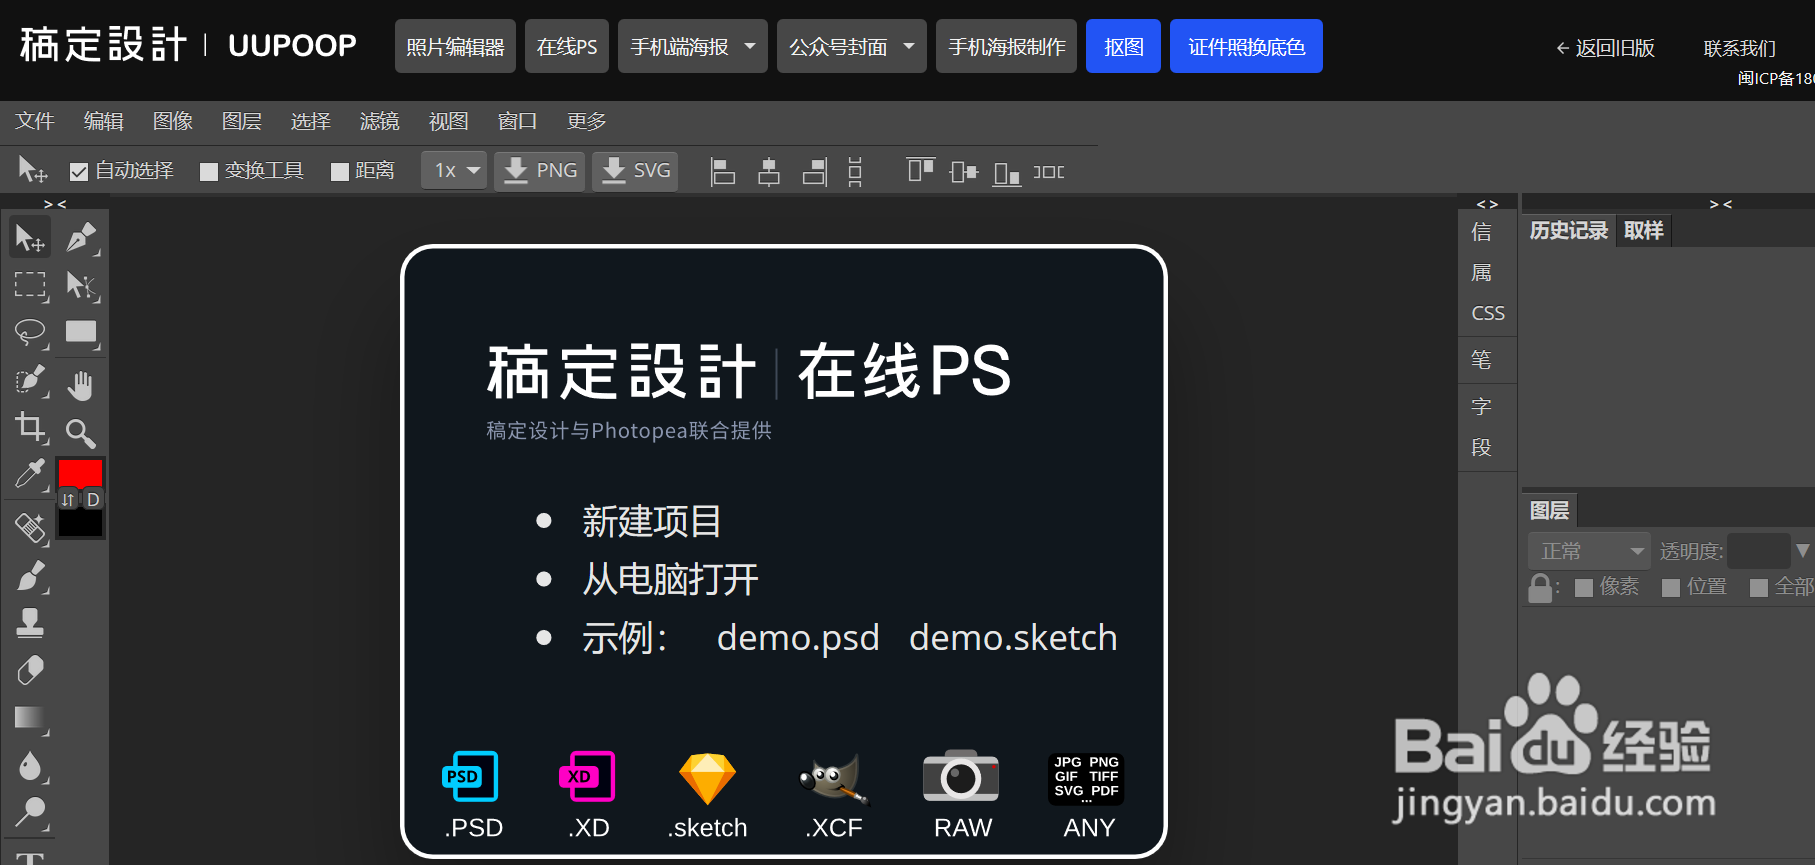Expand the 手机端海报 dropdown
1815x865 pixels.
(x=750, y=46)
